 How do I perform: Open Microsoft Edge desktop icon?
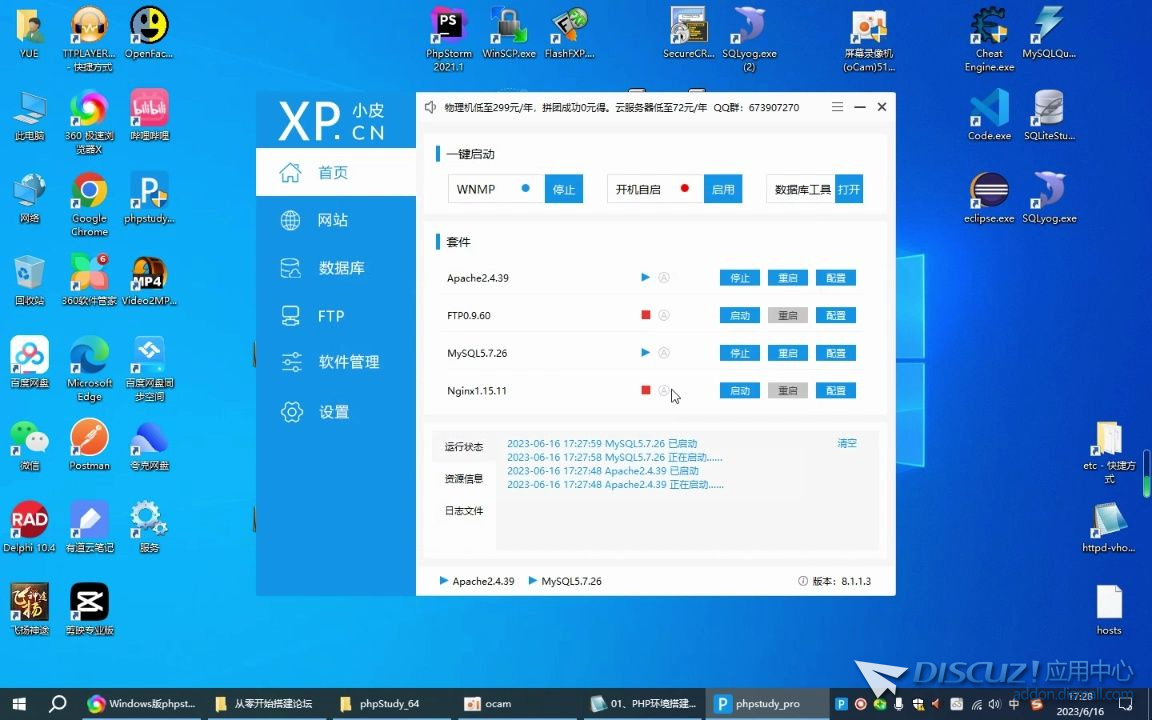pyautogui.click(x=90, y=369)
